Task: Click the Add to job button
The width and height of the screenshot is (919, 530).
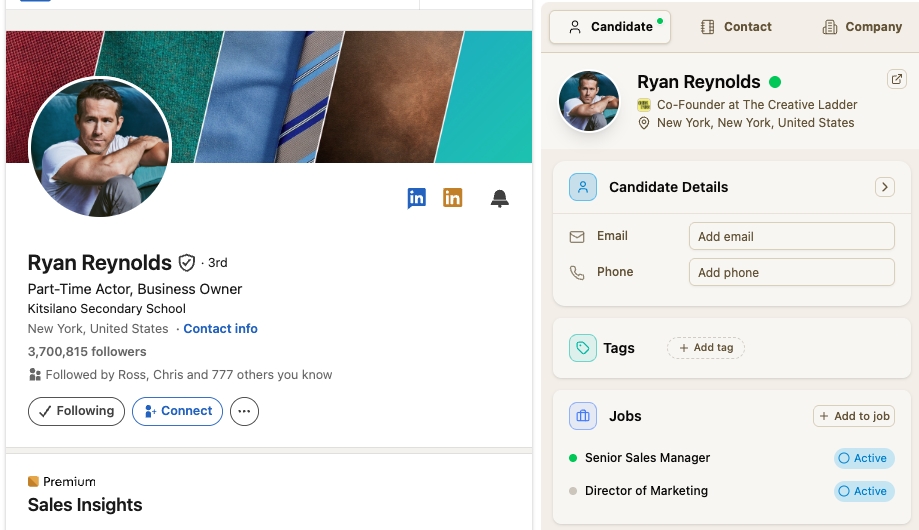Action: 854,416
